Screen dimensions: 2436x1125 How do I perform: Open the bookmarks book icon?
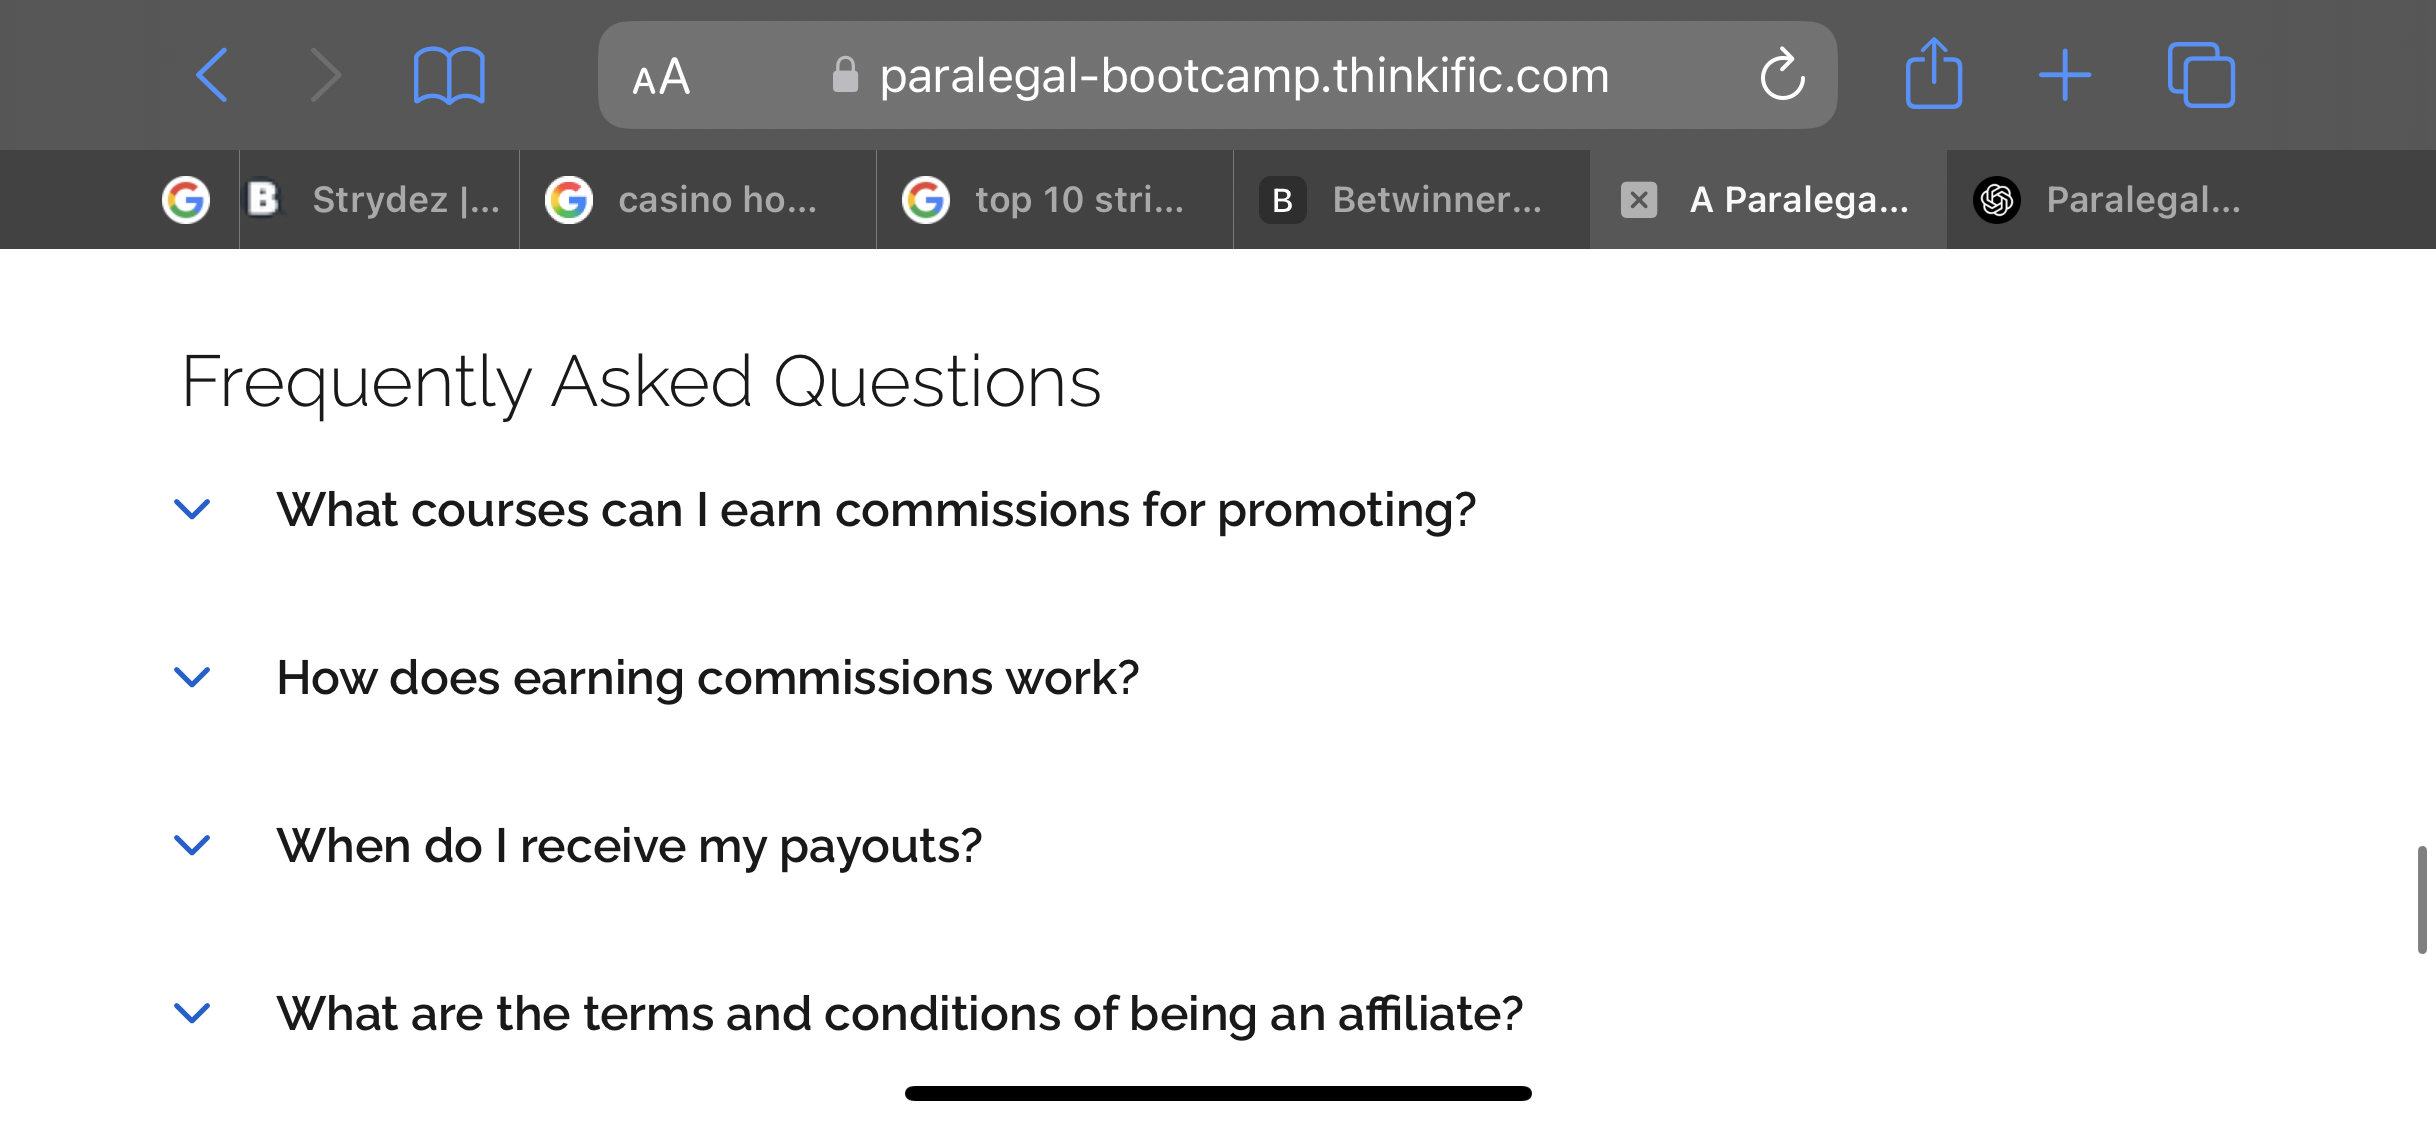pos(449,75)
